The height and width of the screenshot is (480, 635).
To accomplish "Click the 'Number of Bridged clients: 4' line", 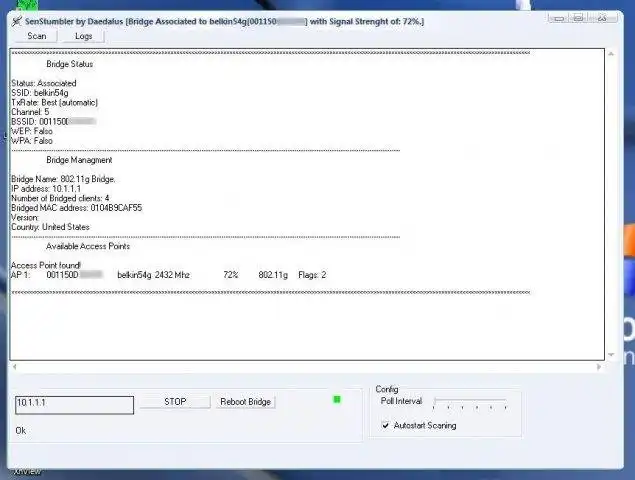I will click(60, 198).
